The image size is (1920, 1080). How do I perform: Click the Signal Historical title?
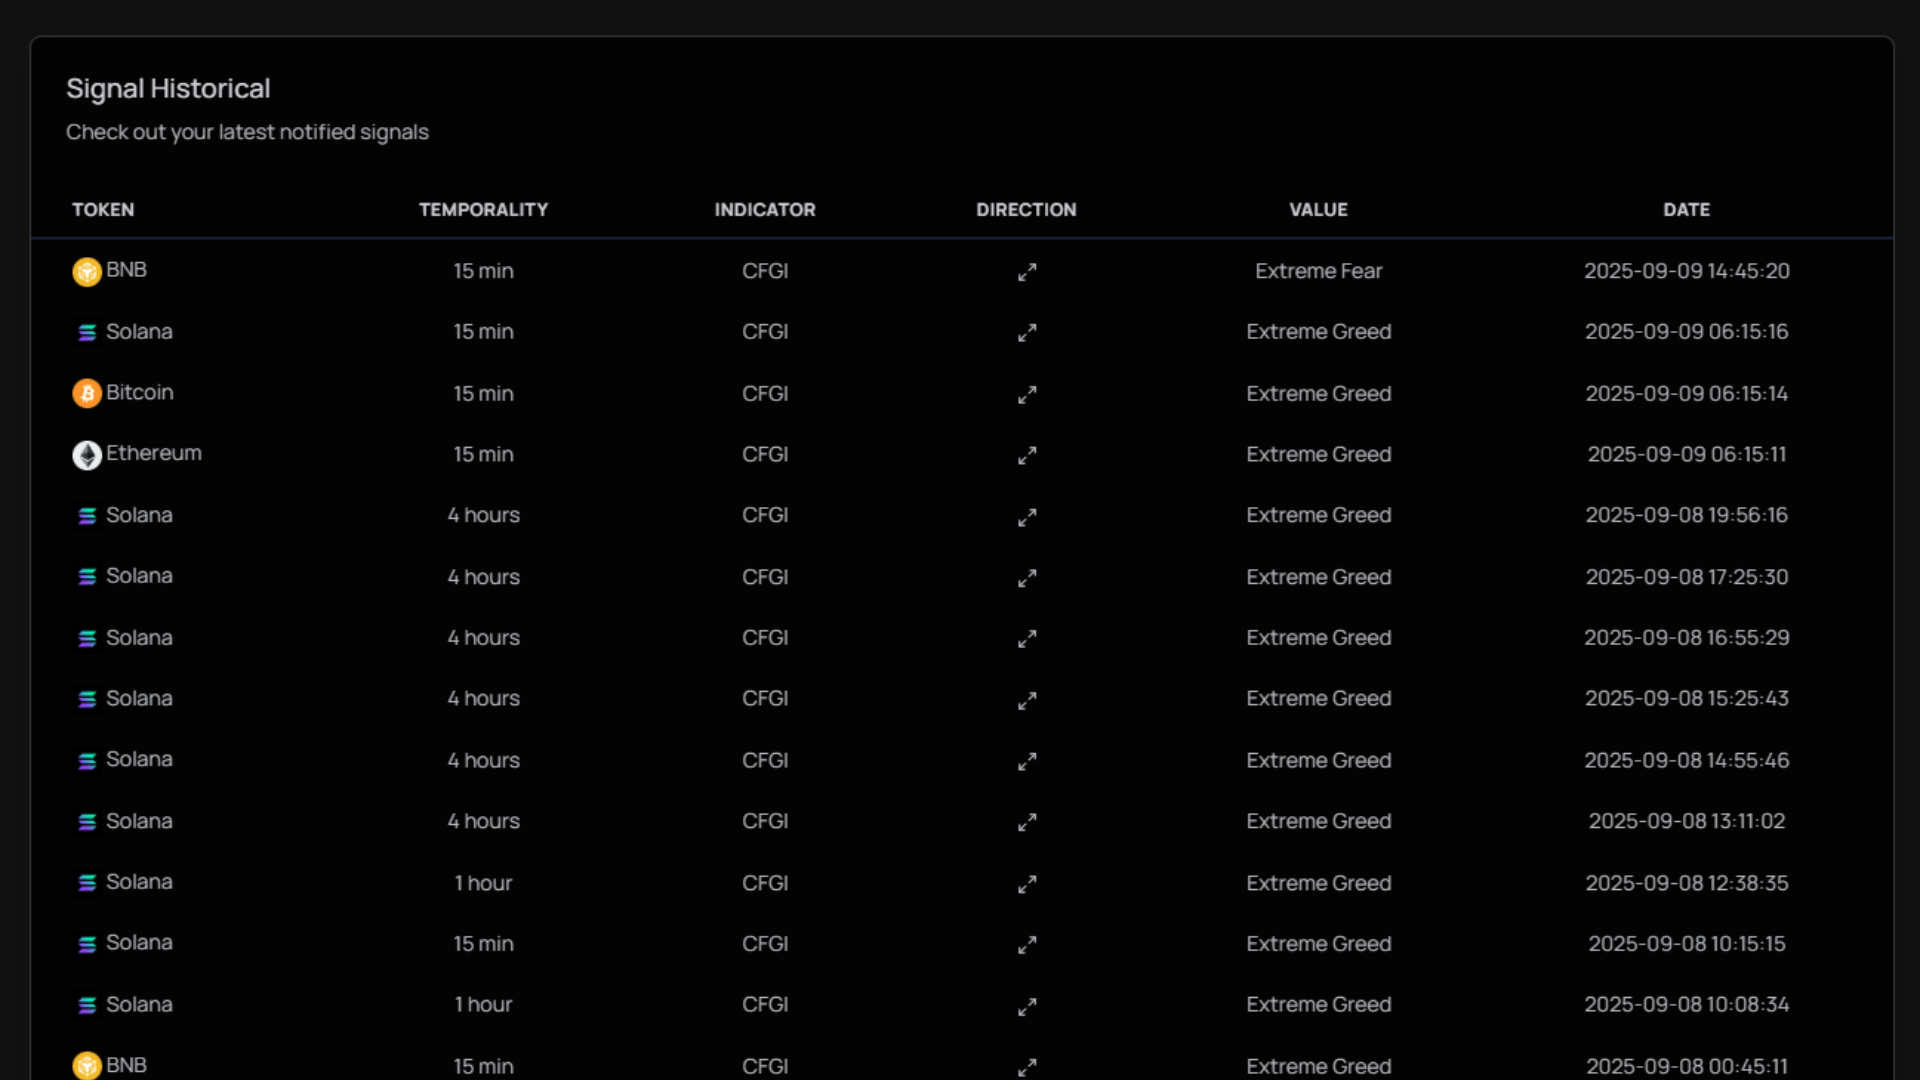[168, 89]
